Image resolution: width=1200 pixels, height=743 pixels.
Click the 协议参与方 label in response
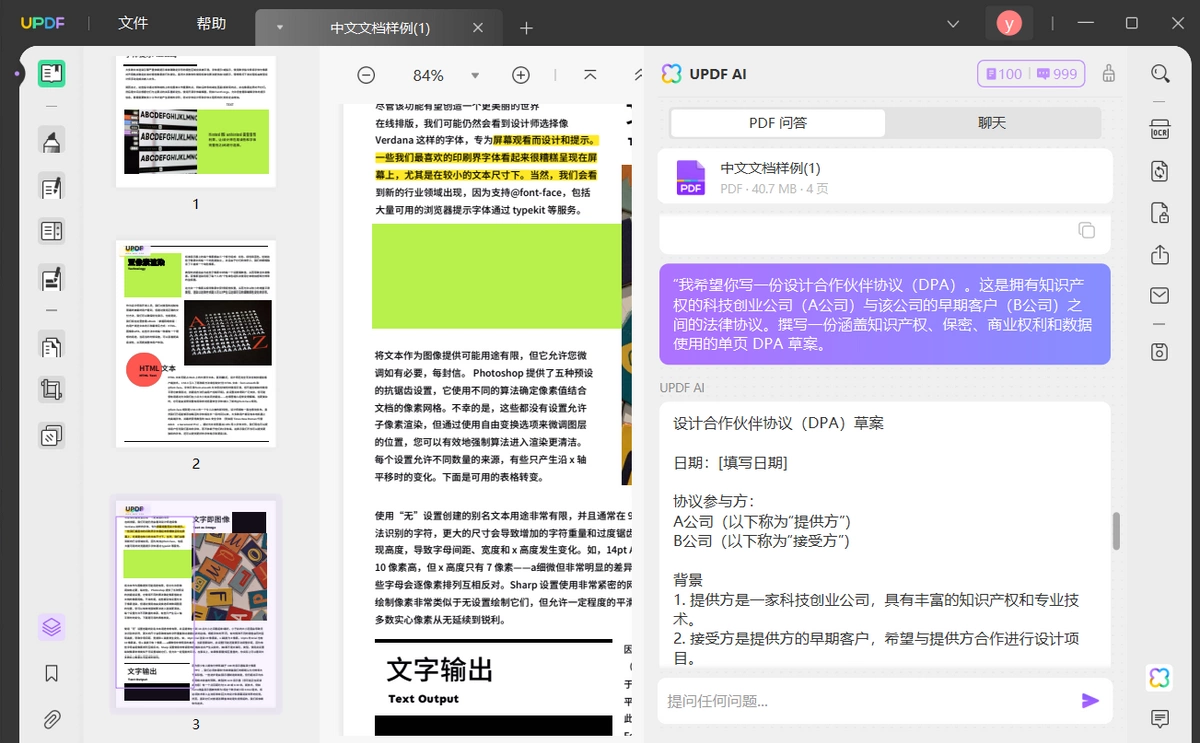coord(714,501)
